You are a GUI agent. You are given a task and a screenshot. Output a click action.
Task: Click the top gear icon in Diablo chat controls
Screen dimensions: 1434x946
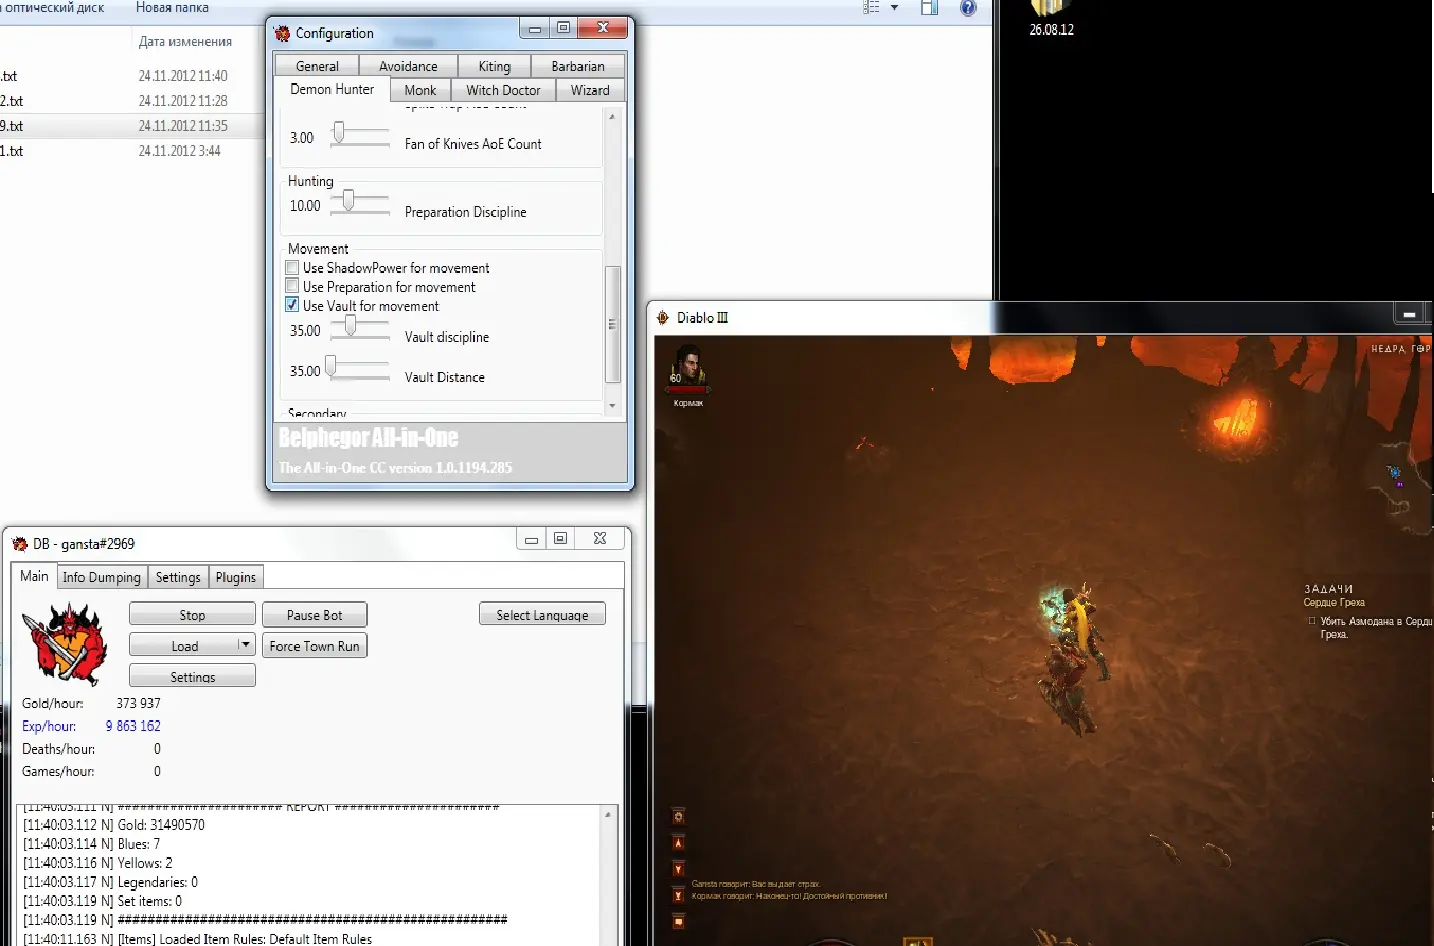point(678,816)
